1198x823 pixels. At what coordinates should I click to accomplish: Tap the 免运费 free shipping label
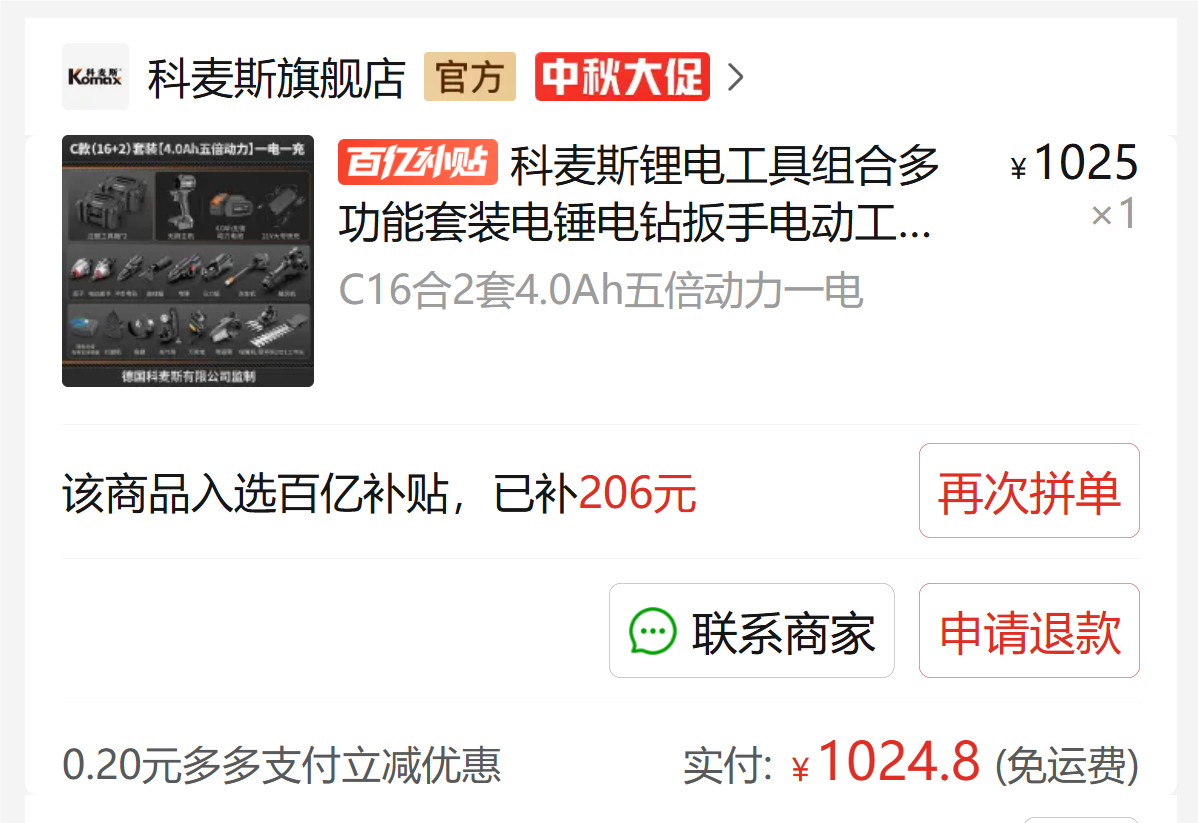click(1067, 766)
